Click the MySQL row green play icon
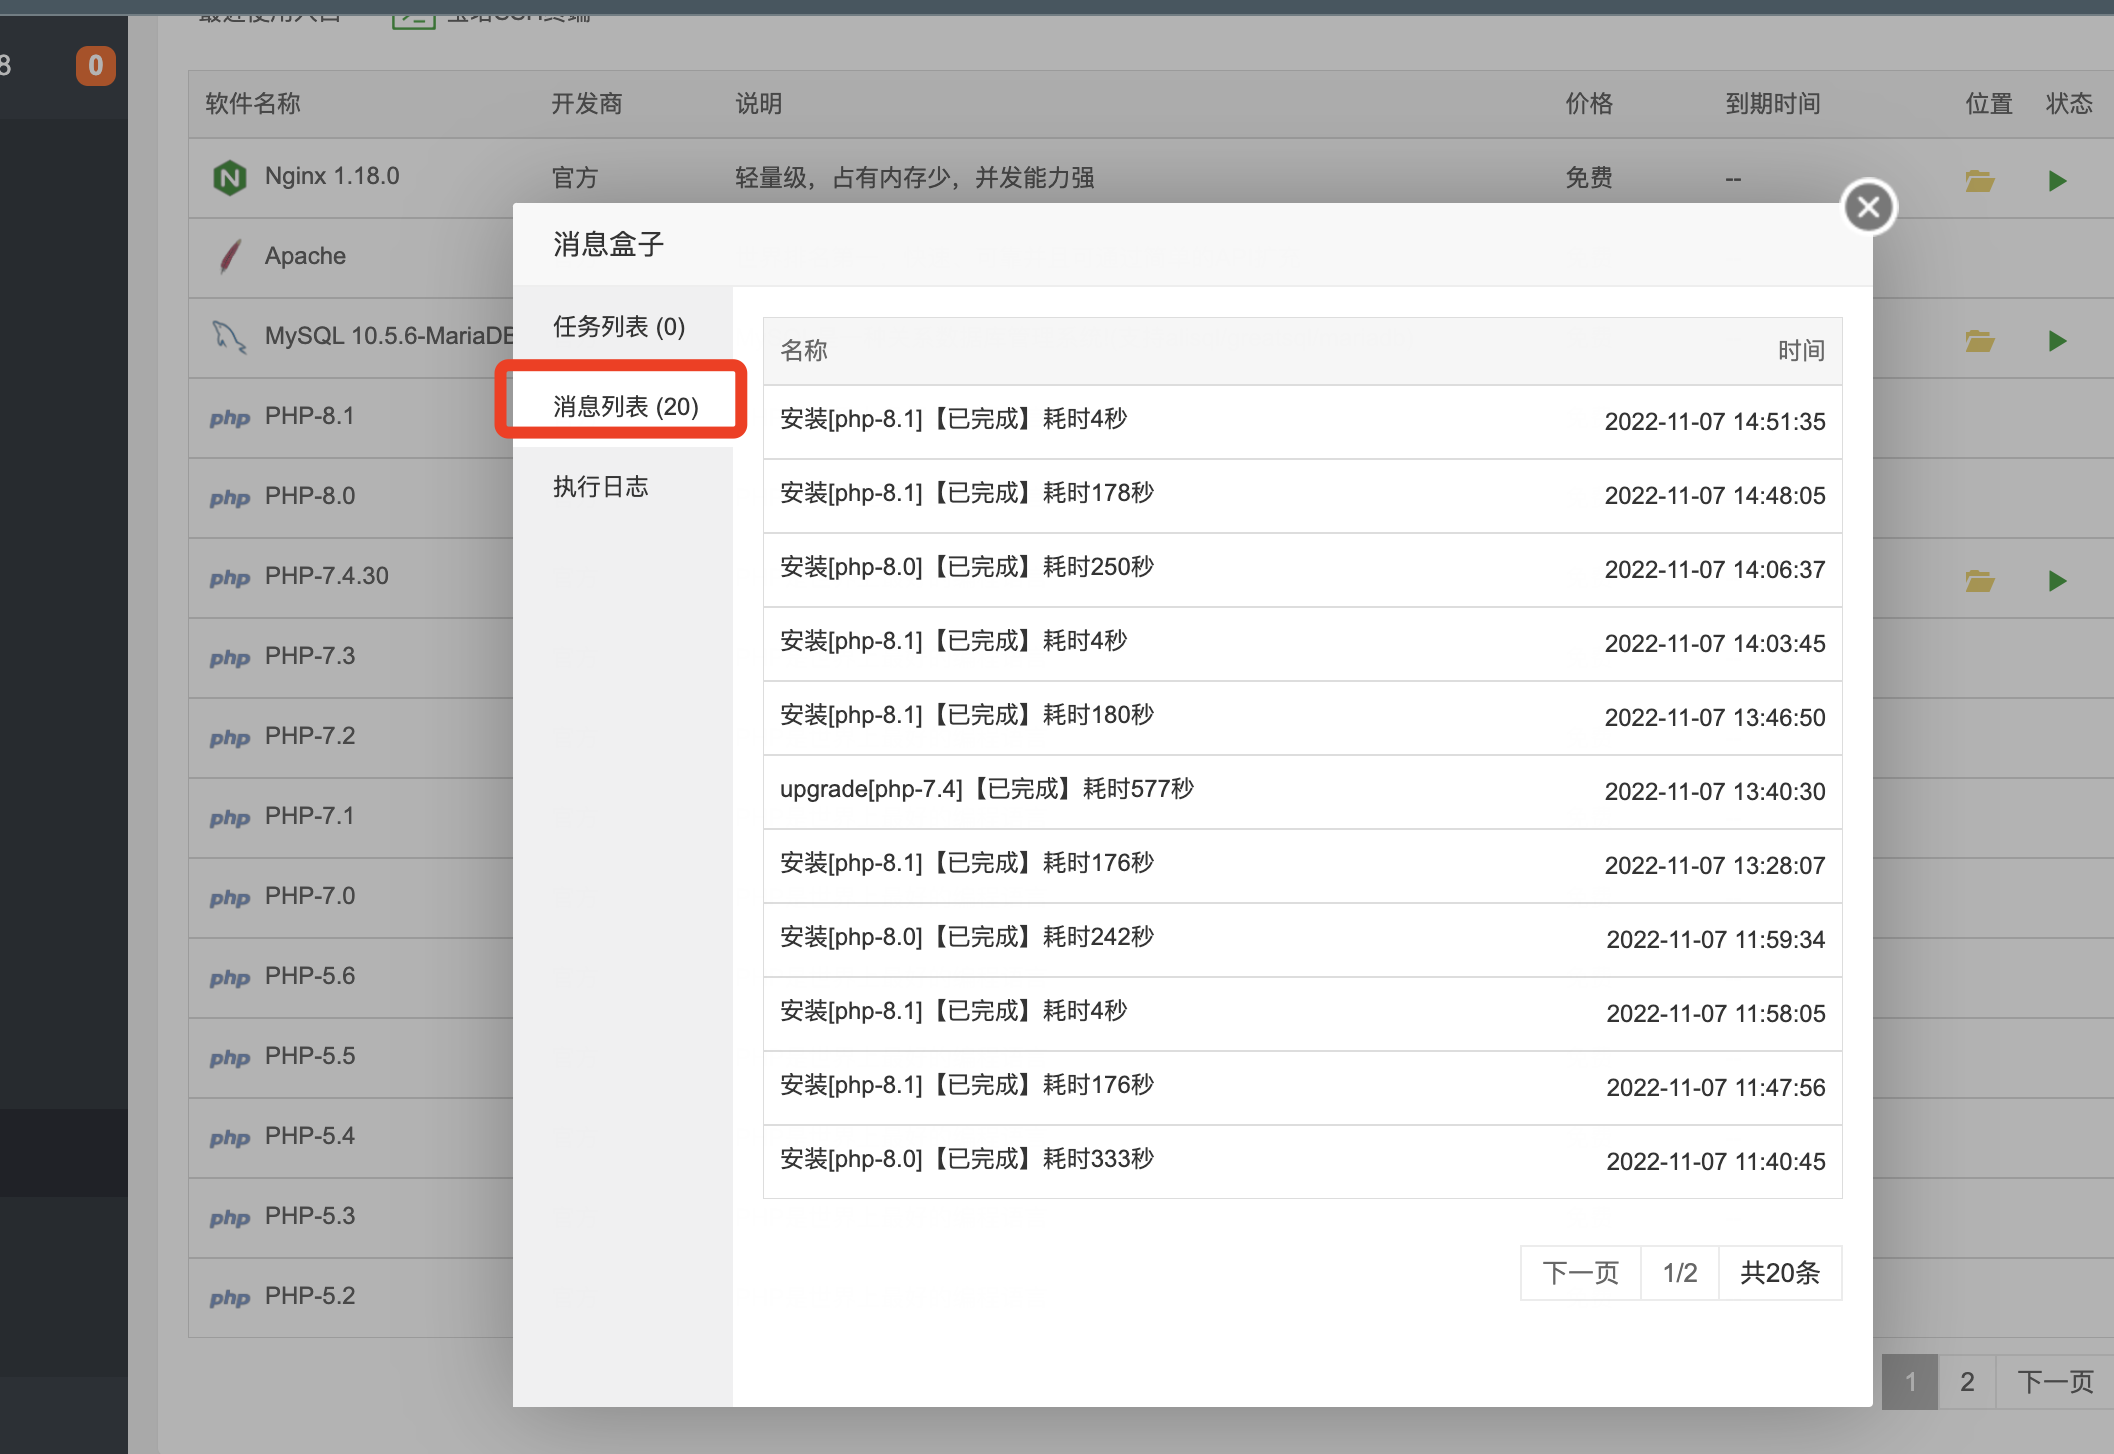This screenshot has width=2114, height=1454. (x=2057, y=341)
